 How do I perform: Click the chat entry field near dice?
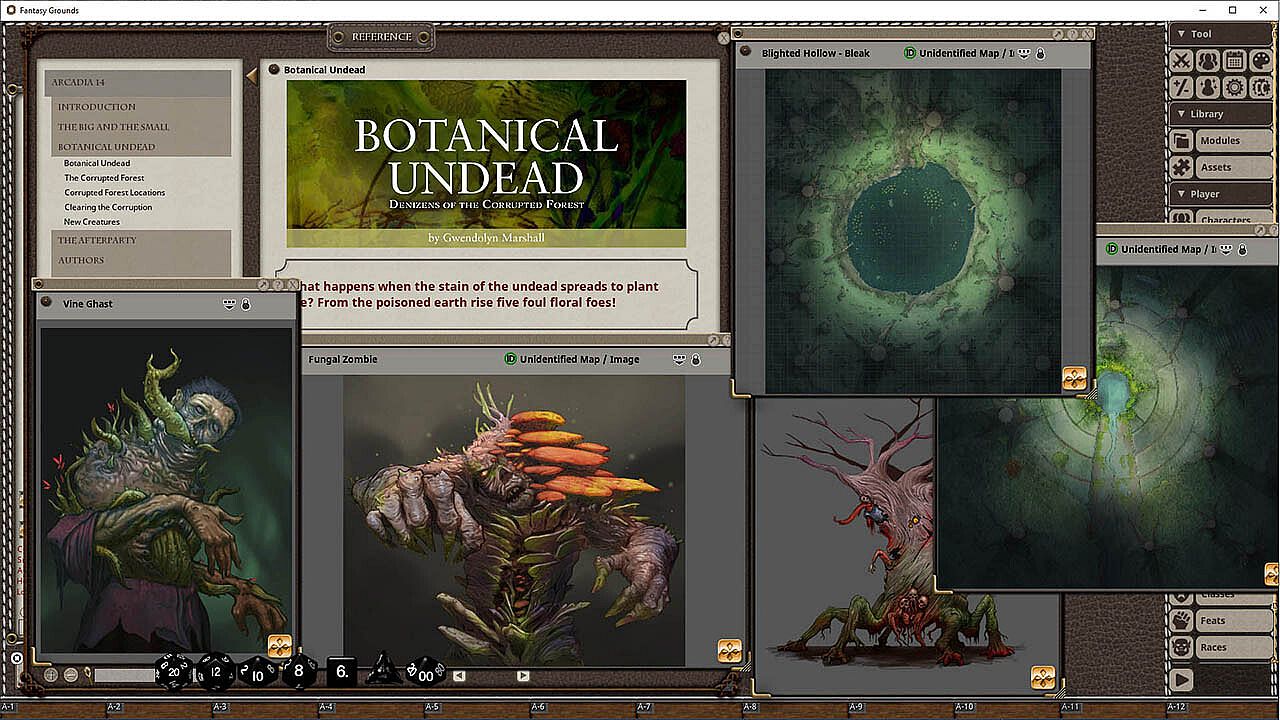[124, 676]
